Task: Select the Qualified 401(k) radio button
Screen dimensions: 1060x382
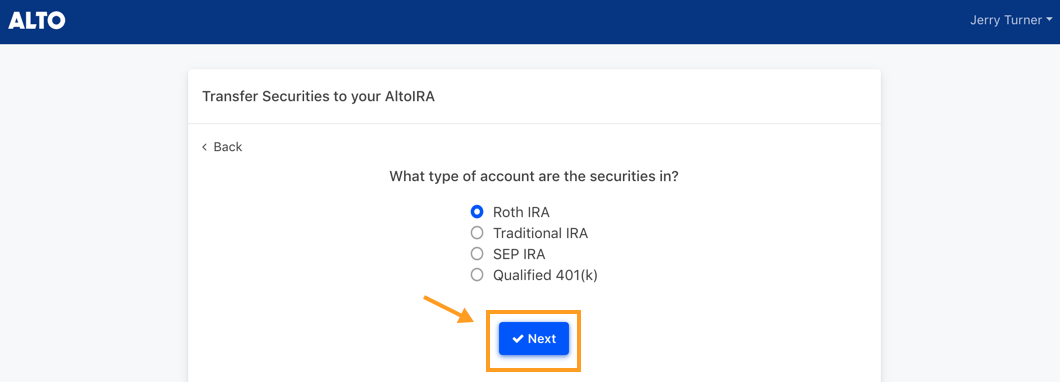Action: tap(477, 275)
